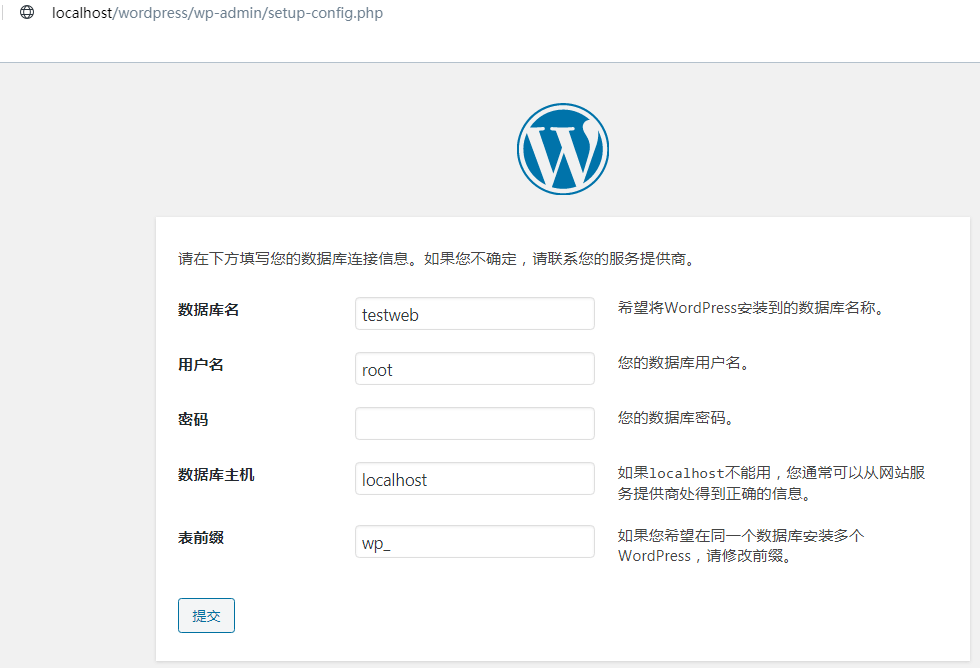This screenshot has height=668, width=980.
Task: Click the globe site-info icon
Action: coord(27,12)
